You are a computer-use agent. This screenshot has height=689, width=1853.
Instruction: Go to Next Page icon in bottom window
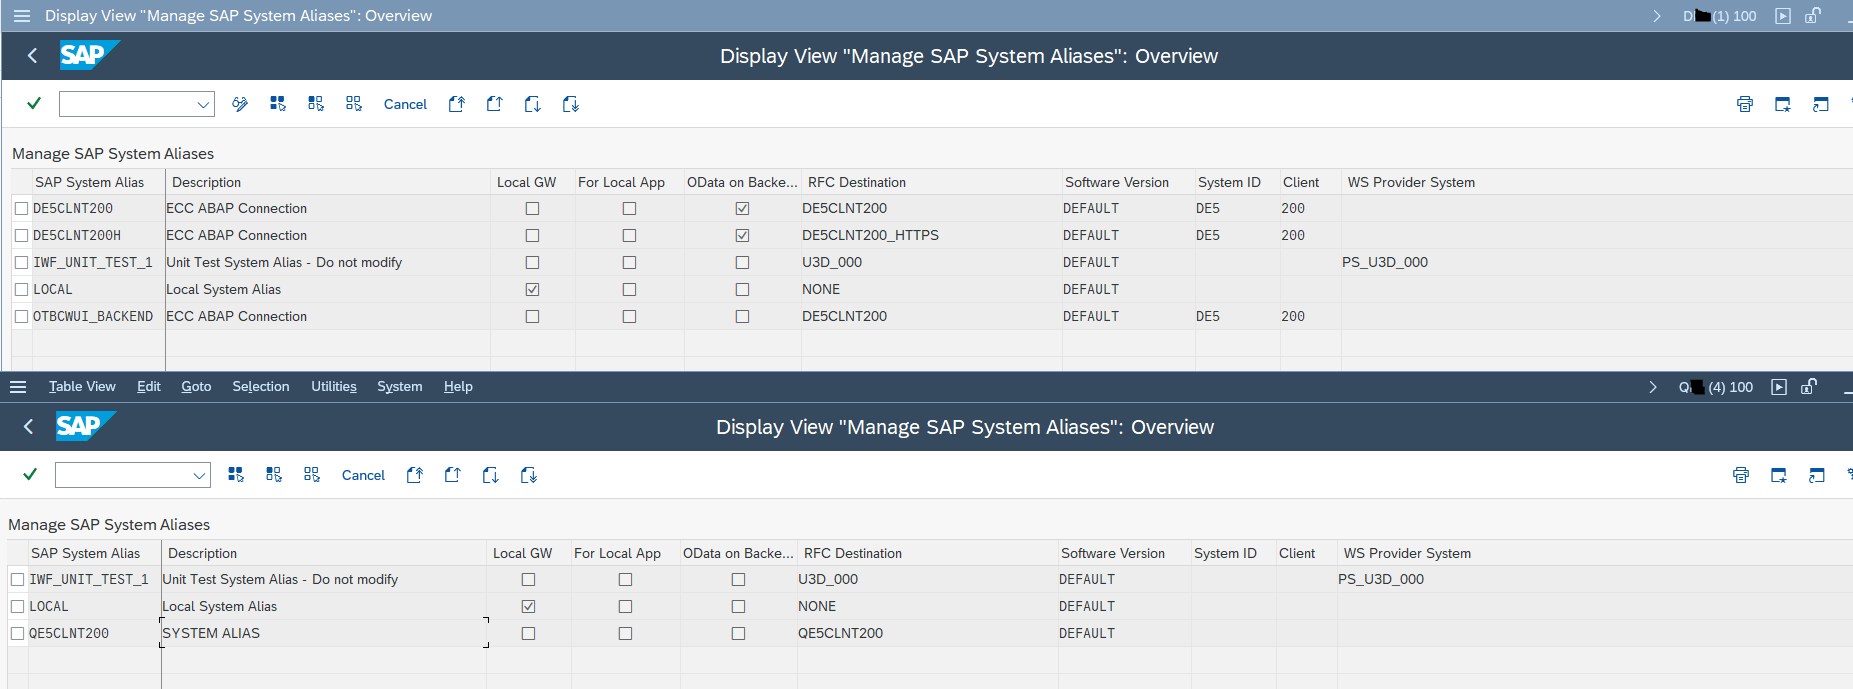coord(491,475)
